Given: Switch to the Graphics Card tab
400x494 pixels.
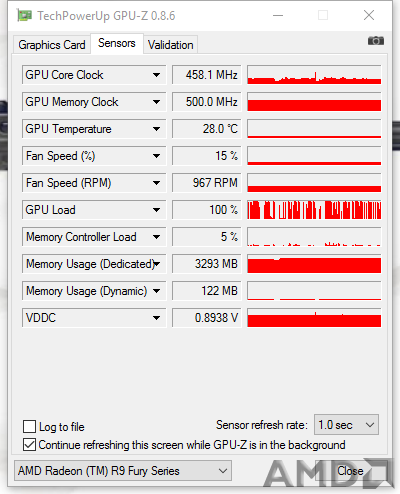Looking at the screenshot, I should 52,45.
